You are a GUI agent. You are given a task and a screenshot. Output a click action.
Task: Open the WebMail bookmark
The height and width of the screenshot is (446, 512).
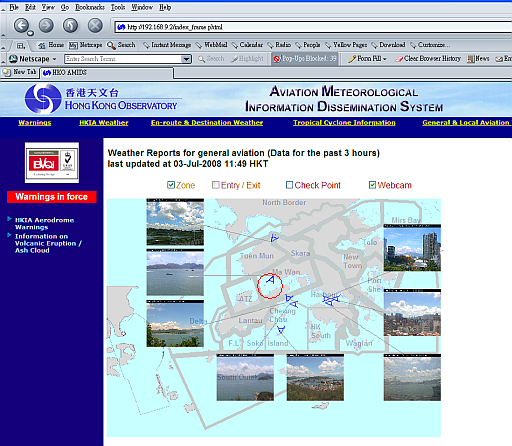coord(211,45)
